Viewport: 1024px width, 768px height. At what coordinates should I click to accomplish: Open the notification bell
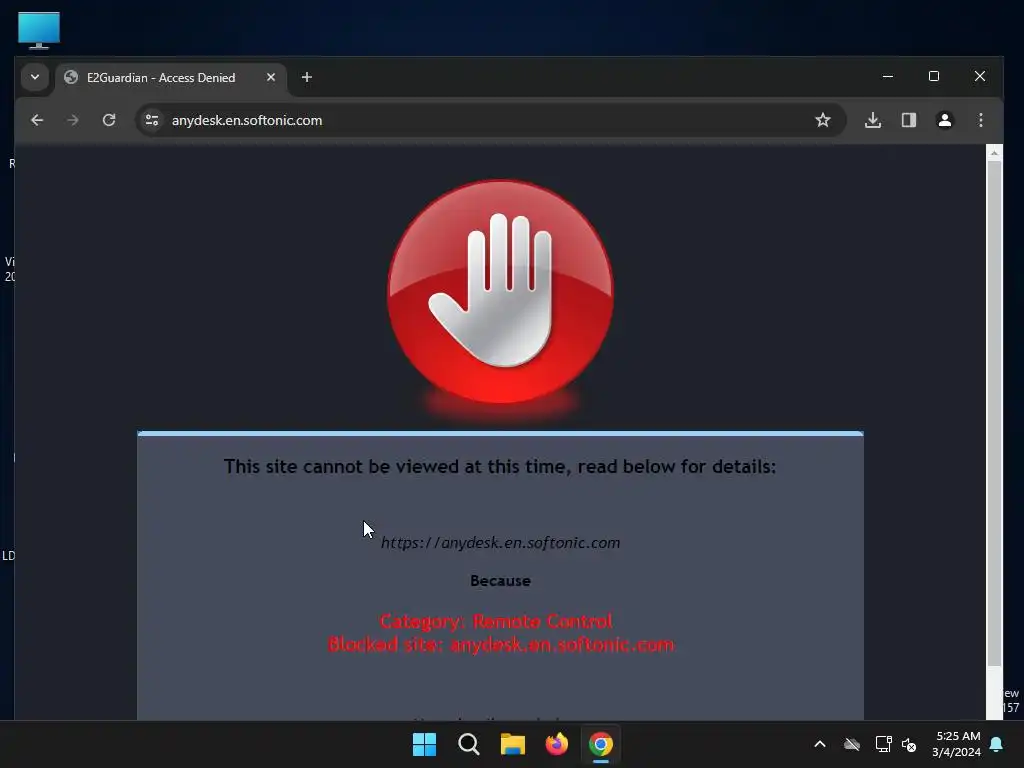(997, 744)
